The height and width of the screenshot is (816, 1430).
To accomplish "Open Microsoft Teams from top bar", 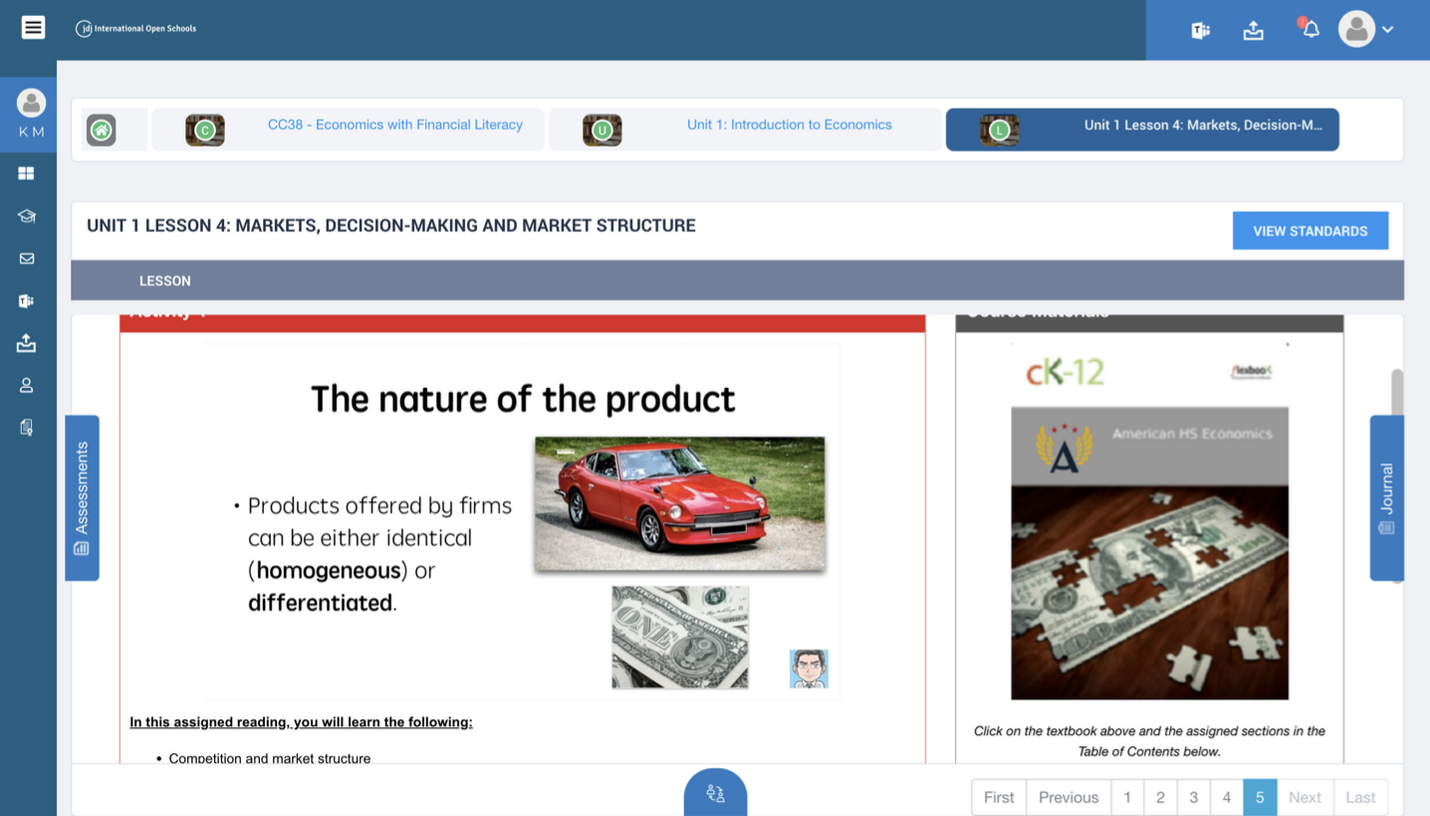I will pyautogui.click(x=1200, y=30).
